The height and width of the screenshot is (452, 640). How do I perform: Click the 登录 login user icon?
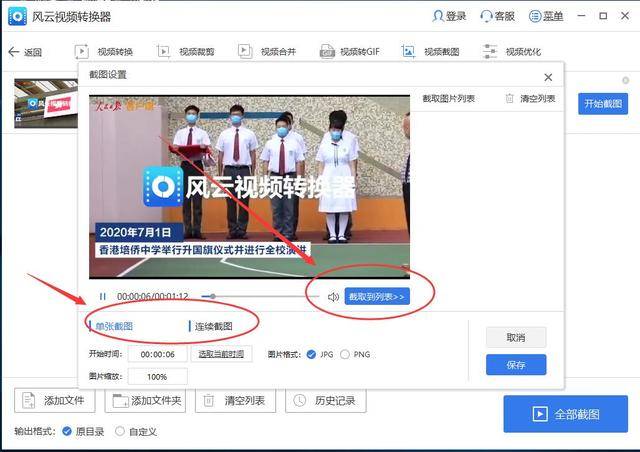438,16
